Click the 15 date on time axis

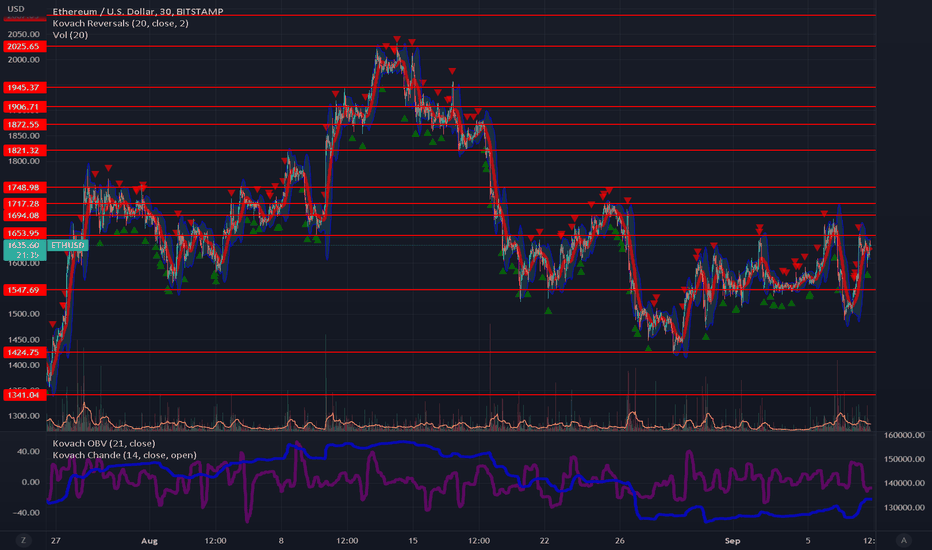coord(413,540)
